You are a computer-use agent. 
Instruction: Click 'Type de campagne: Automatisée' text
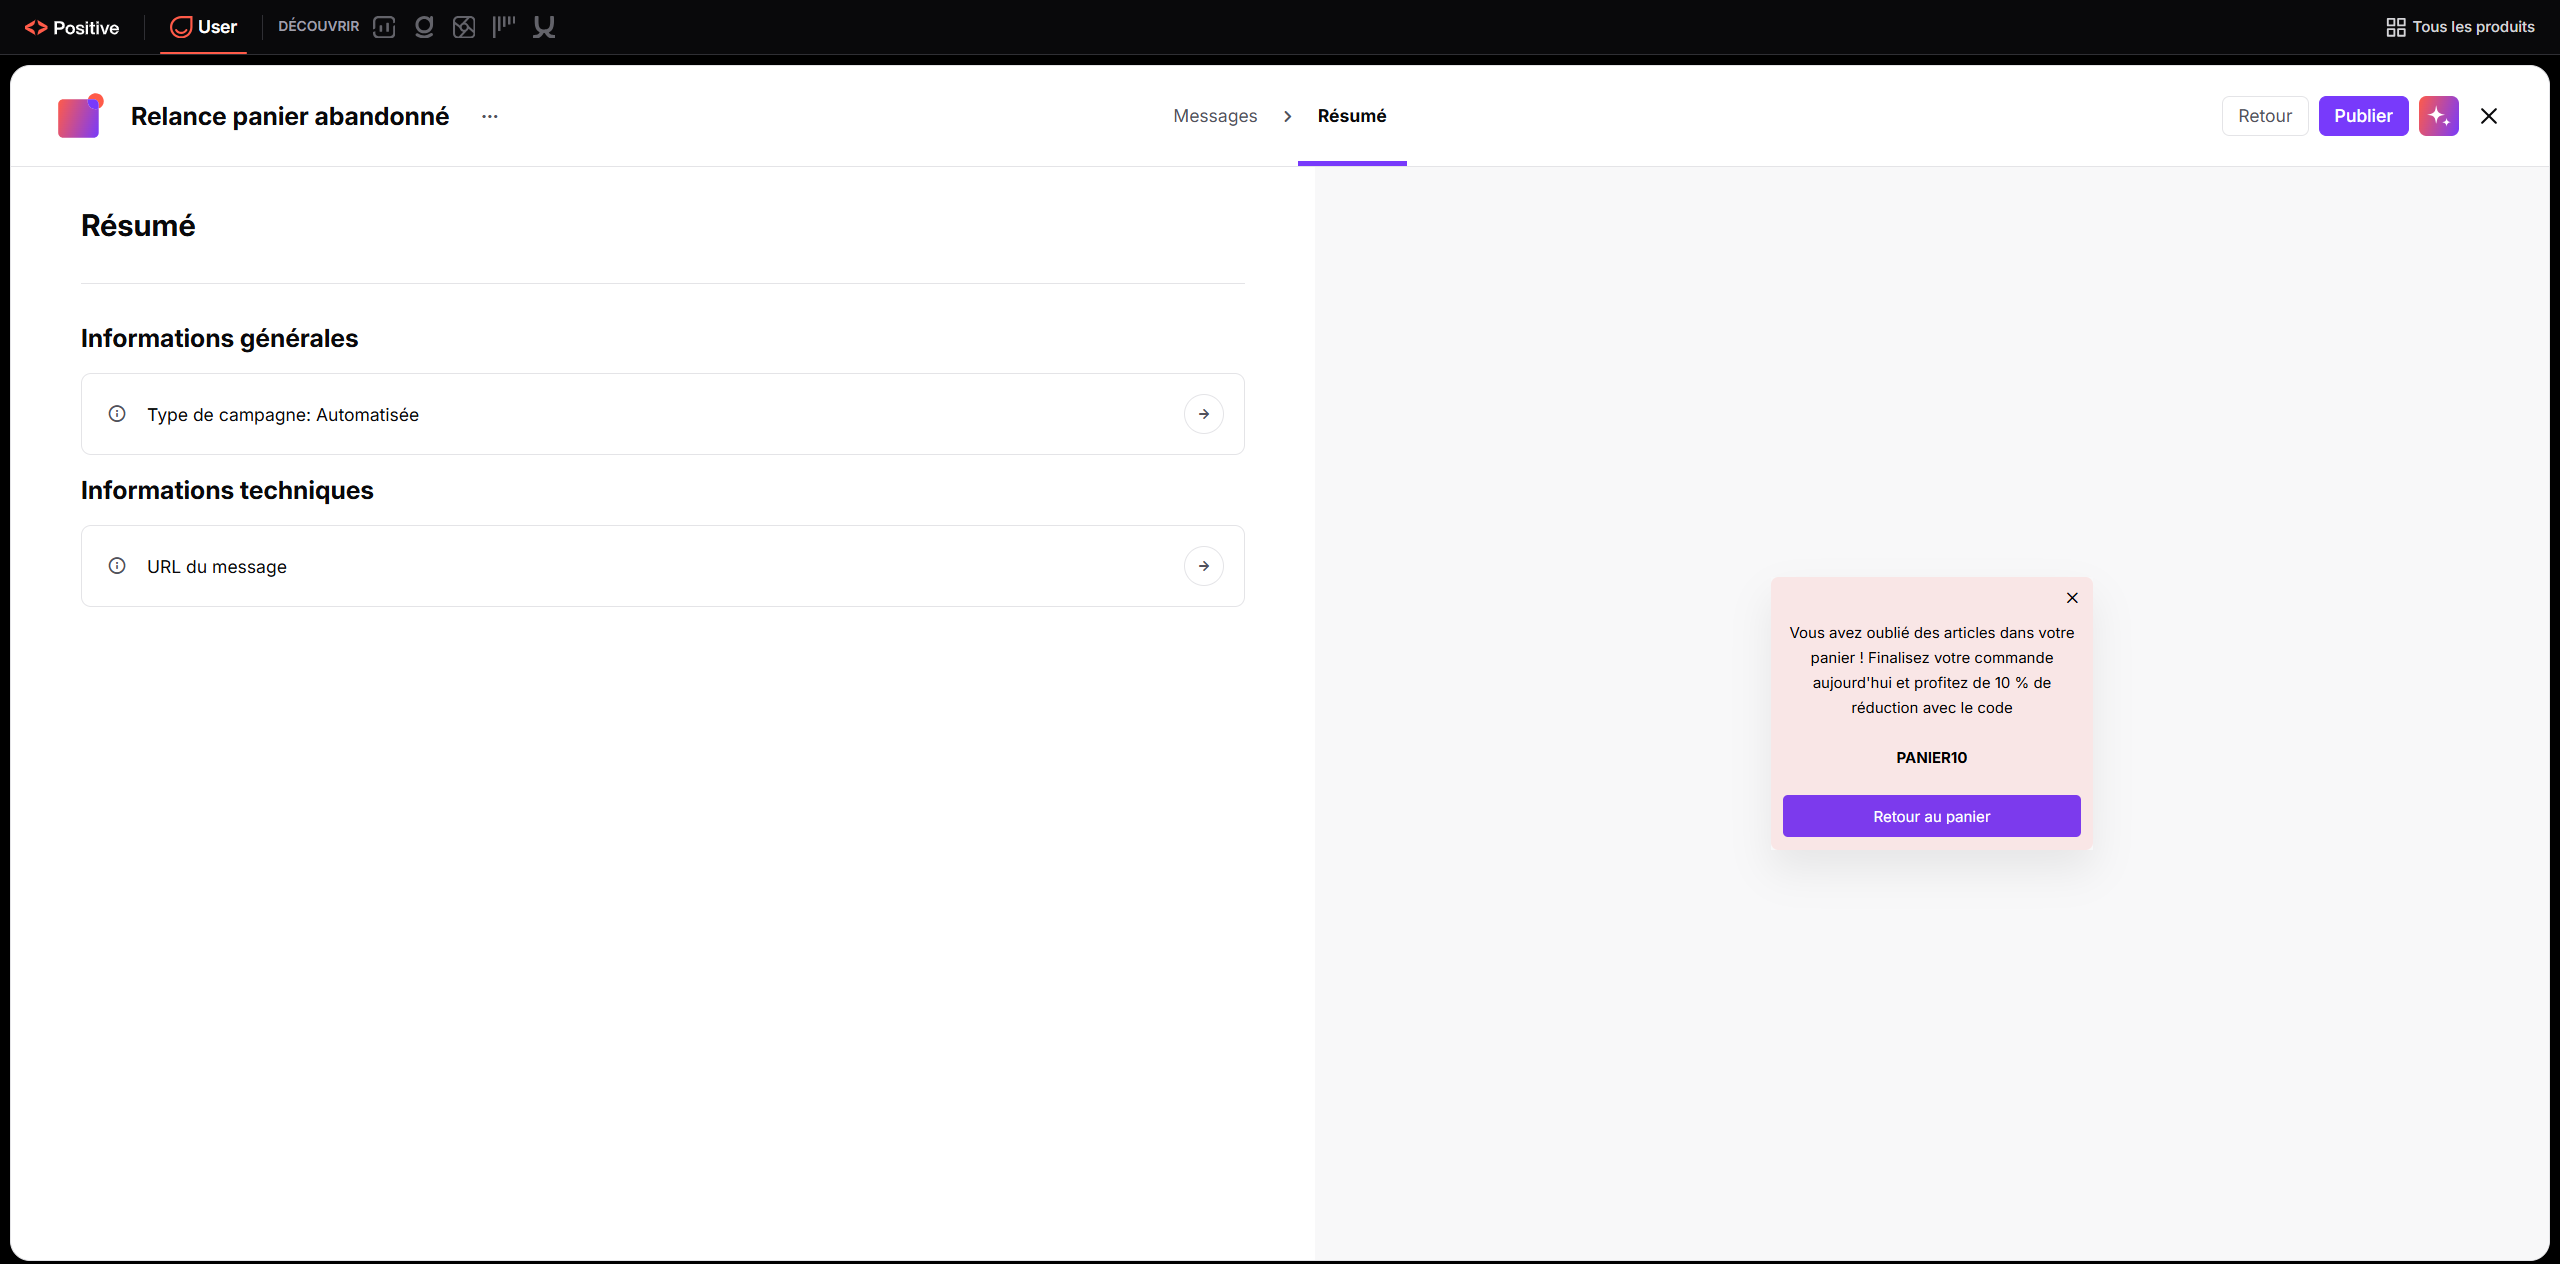[x=283, y=415]
